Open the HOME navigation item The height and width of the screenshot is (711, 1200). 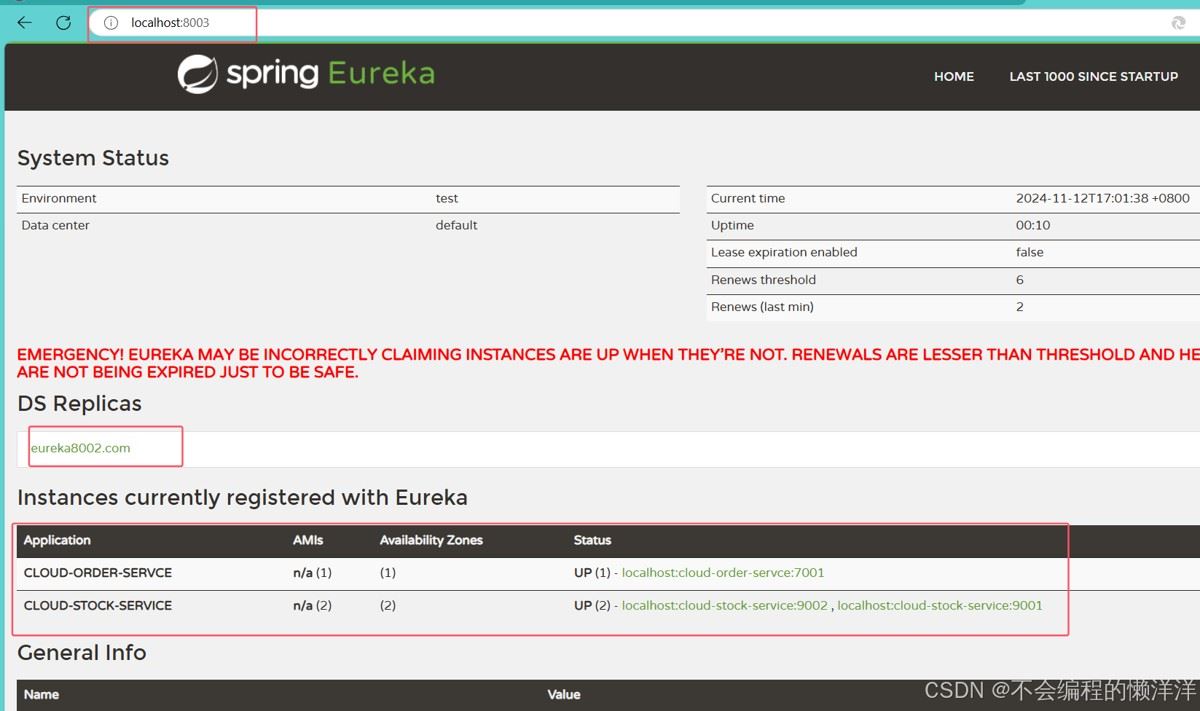click(x=954, y=76)
